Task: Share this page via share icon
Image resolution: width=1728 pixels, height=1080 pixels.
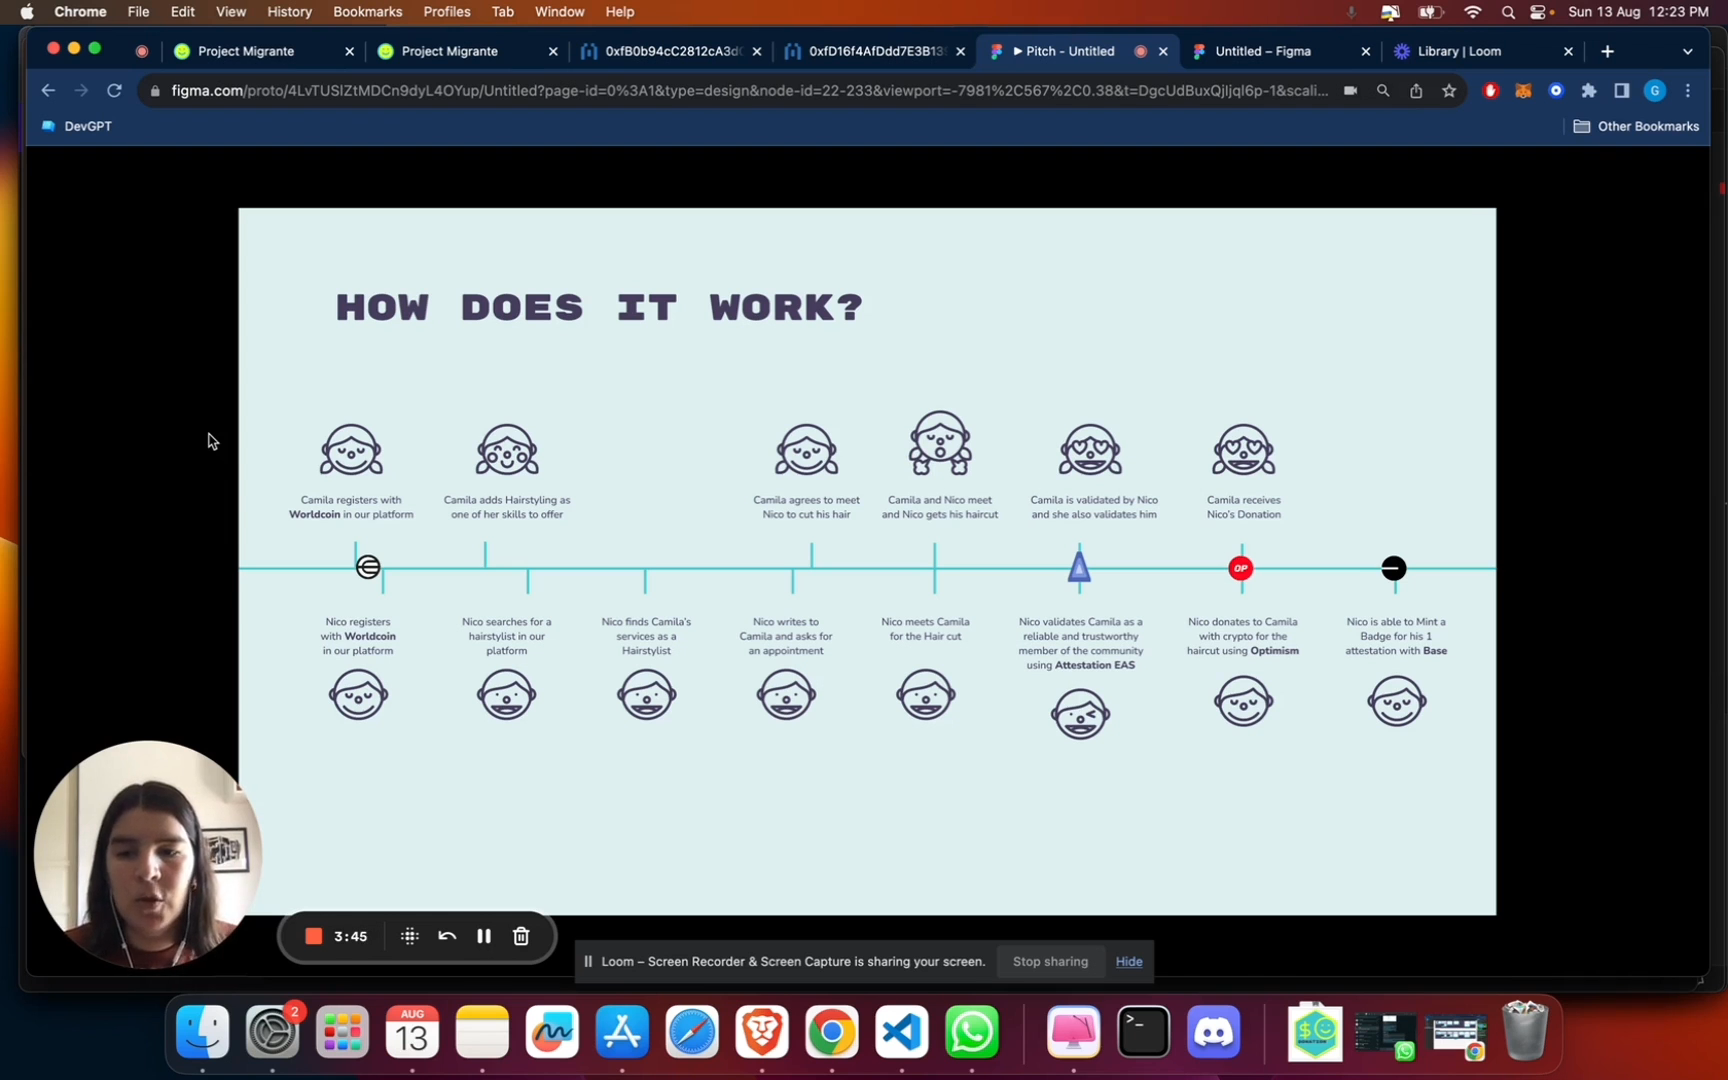Action: tap(1416, 90)
